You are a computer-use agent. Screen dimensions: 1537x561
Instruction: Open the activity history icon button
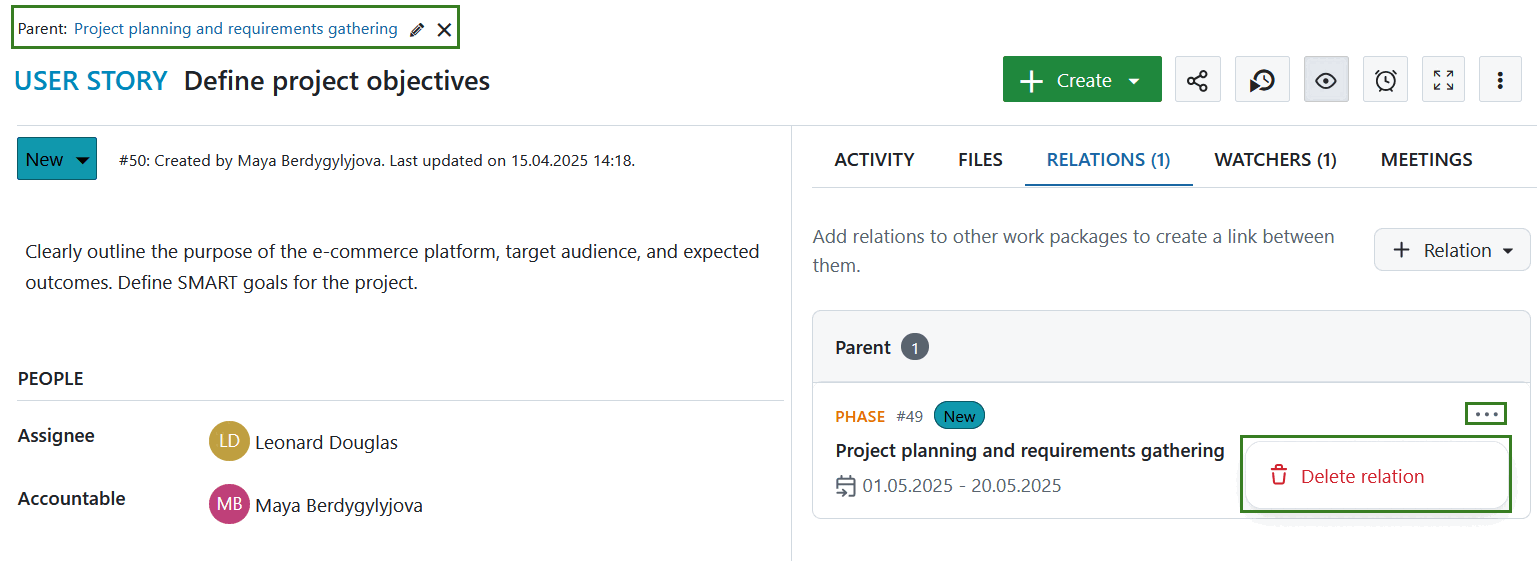[x=1262, y=80]
